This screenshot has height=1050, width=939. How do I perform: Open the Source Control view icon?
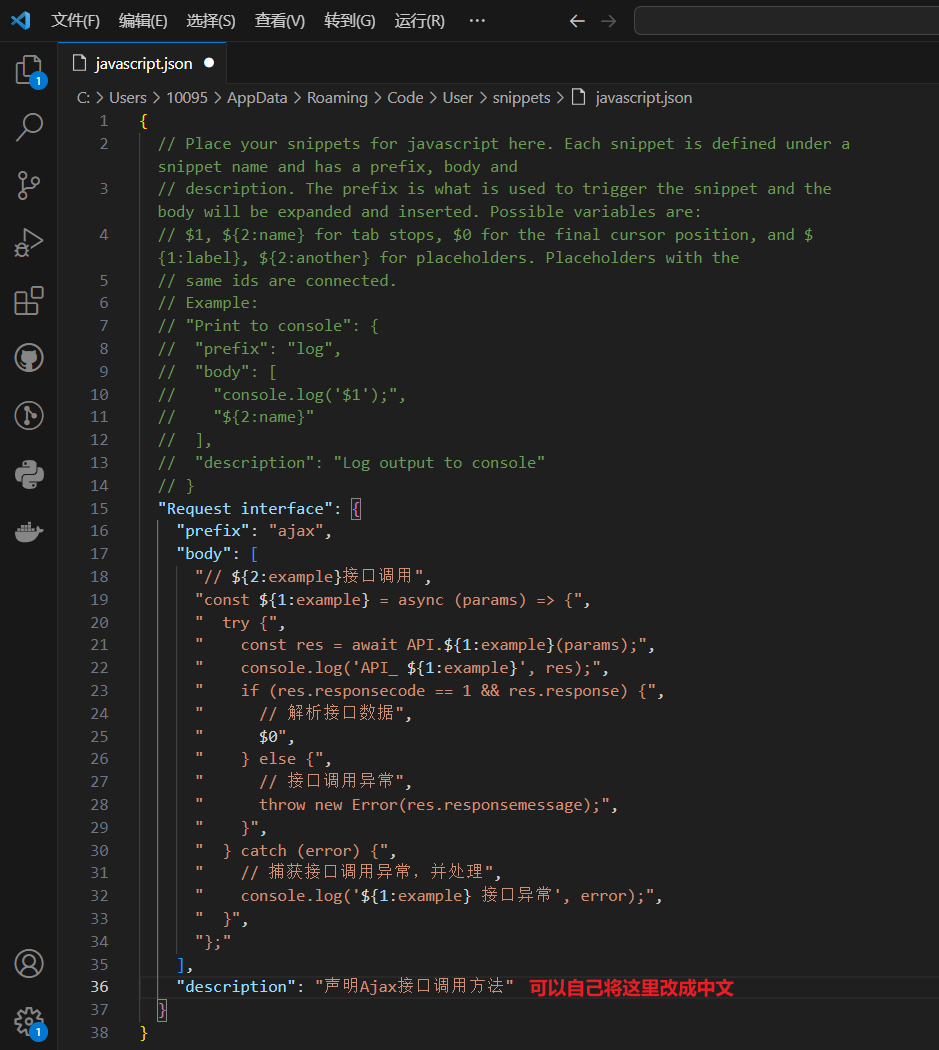[x=29, y=185]
